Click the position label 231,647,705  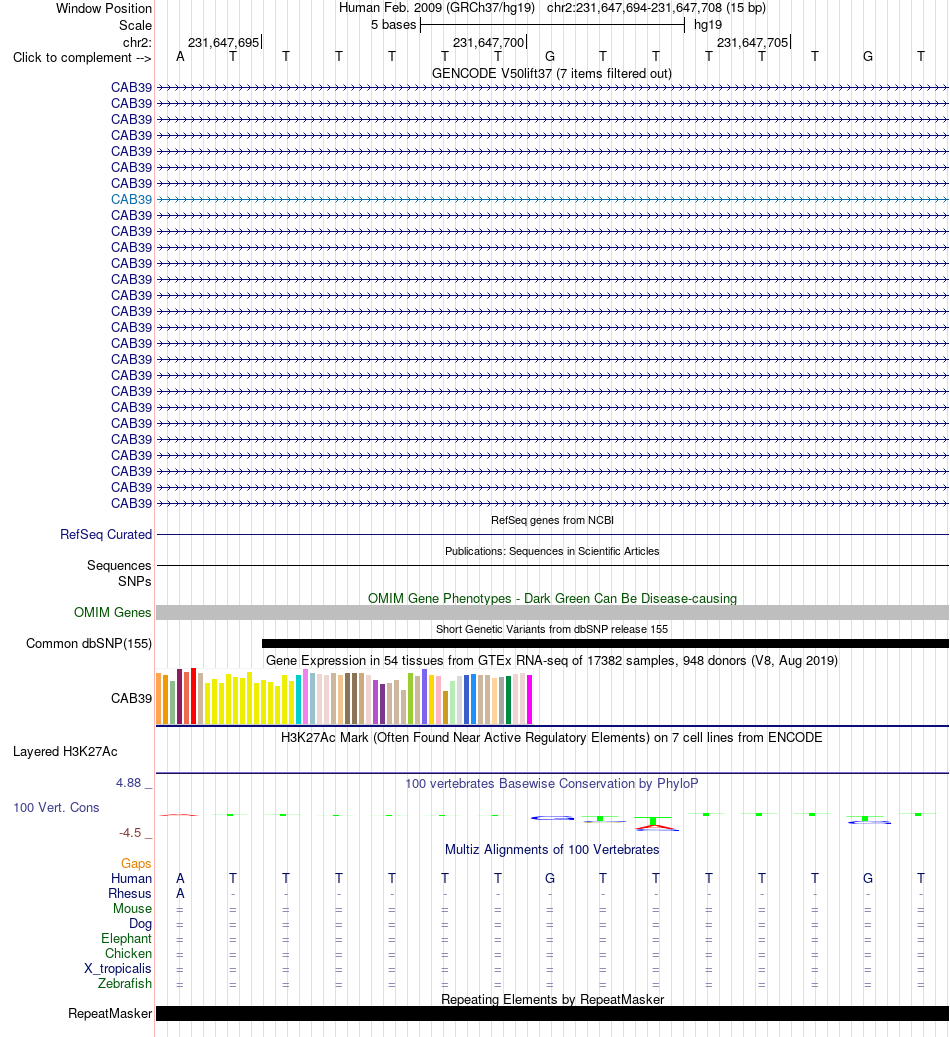(752, 43)
